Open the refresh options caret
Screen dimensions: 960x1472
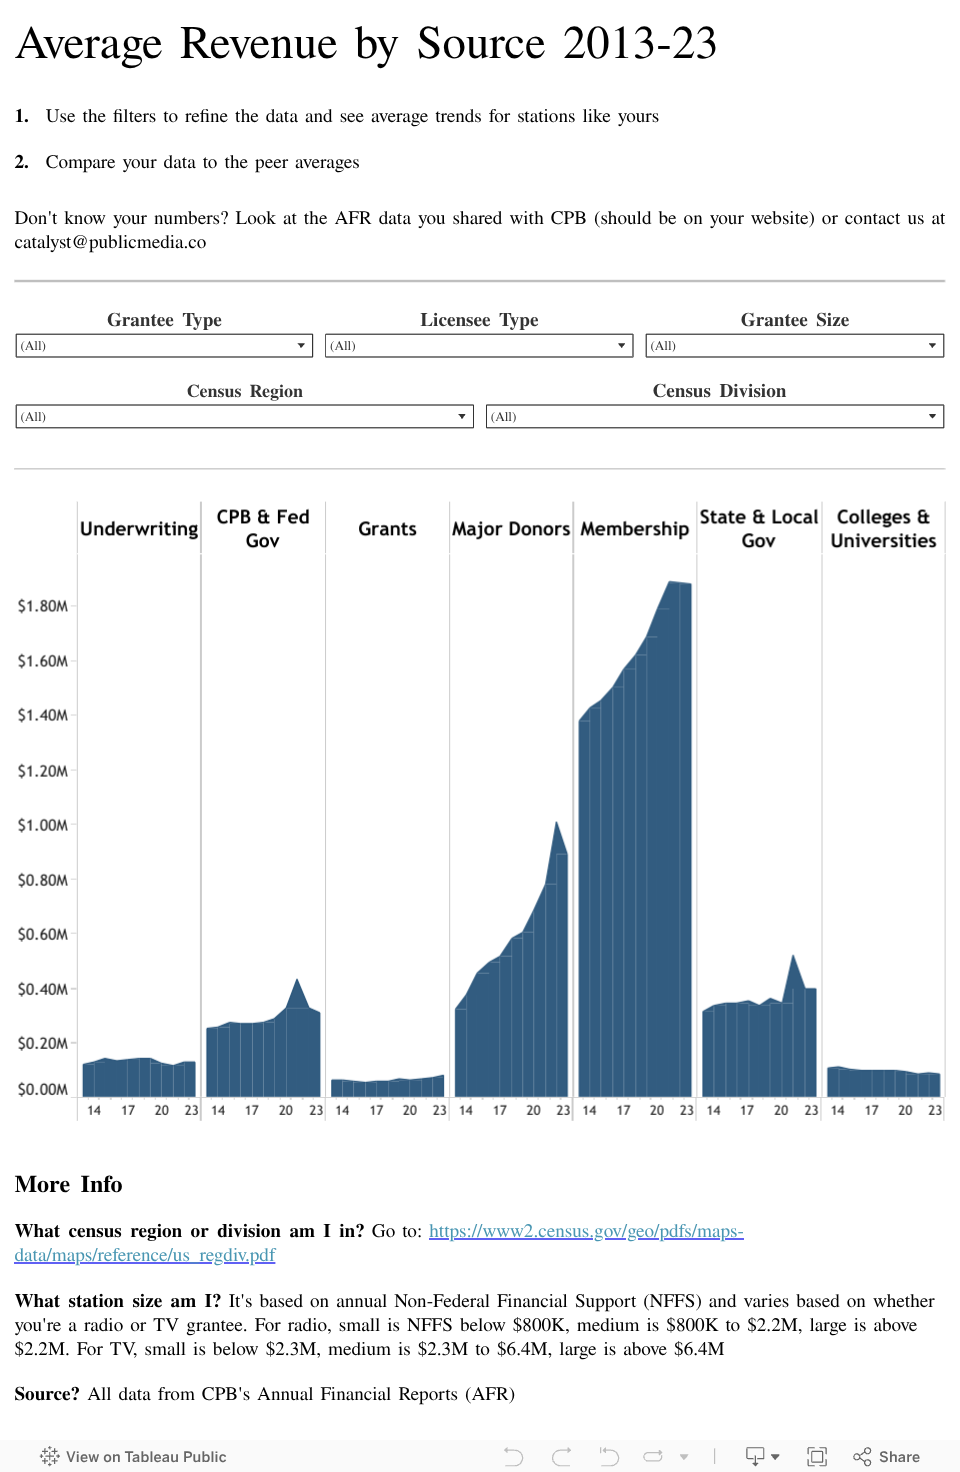[684, 1457]
